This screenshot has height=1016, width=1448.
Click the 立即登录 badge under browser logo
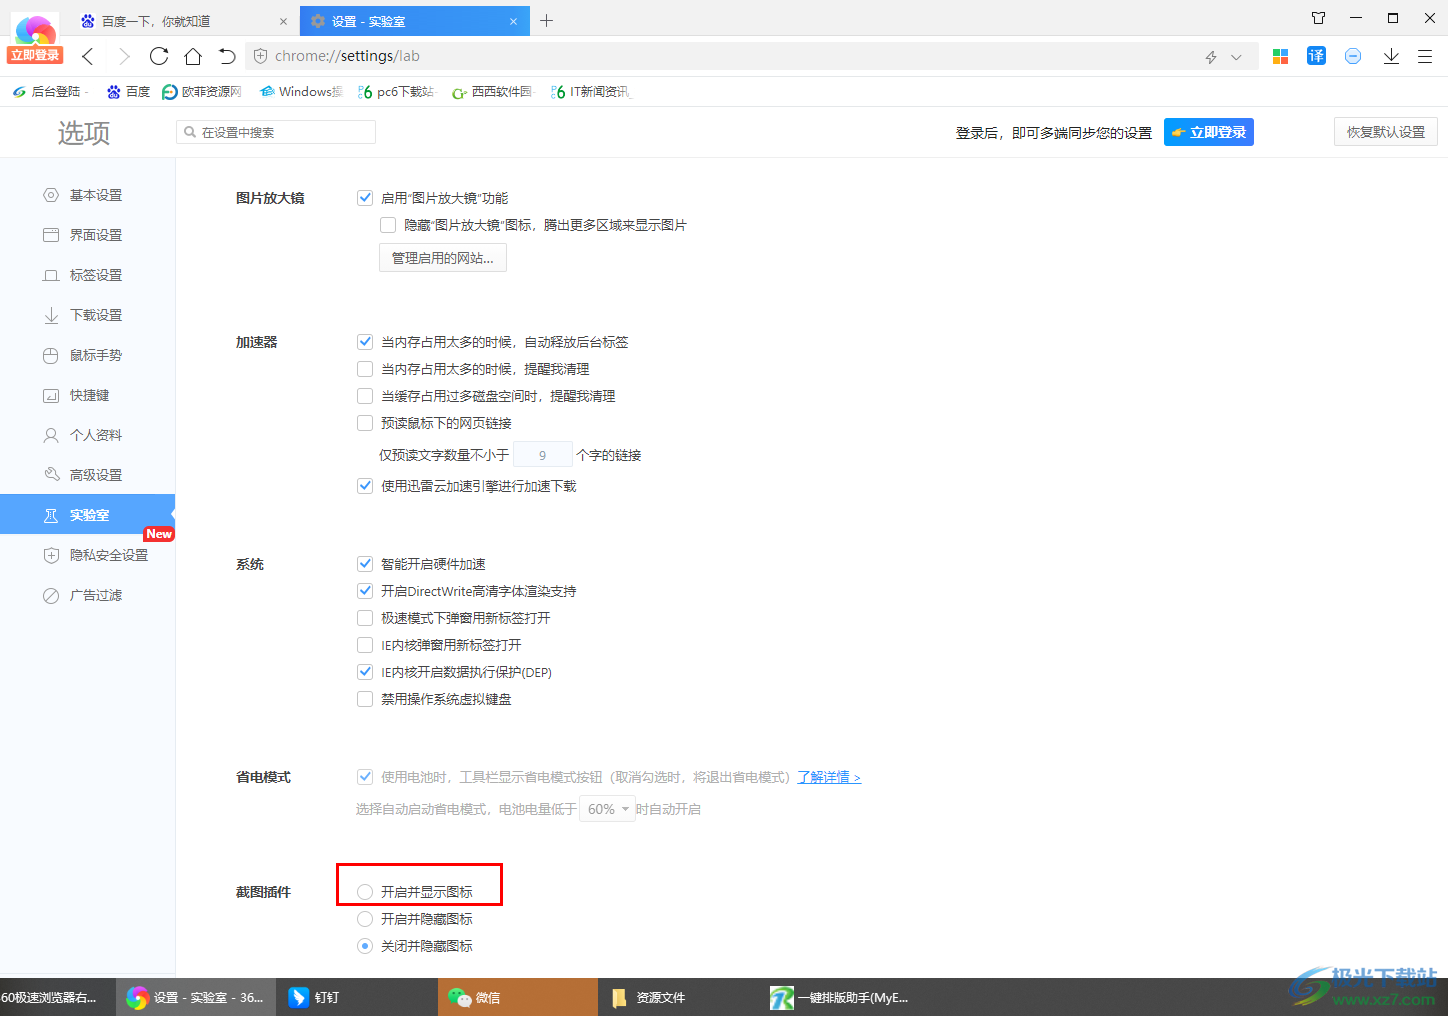pyautogui.click(x=35, y=55)
